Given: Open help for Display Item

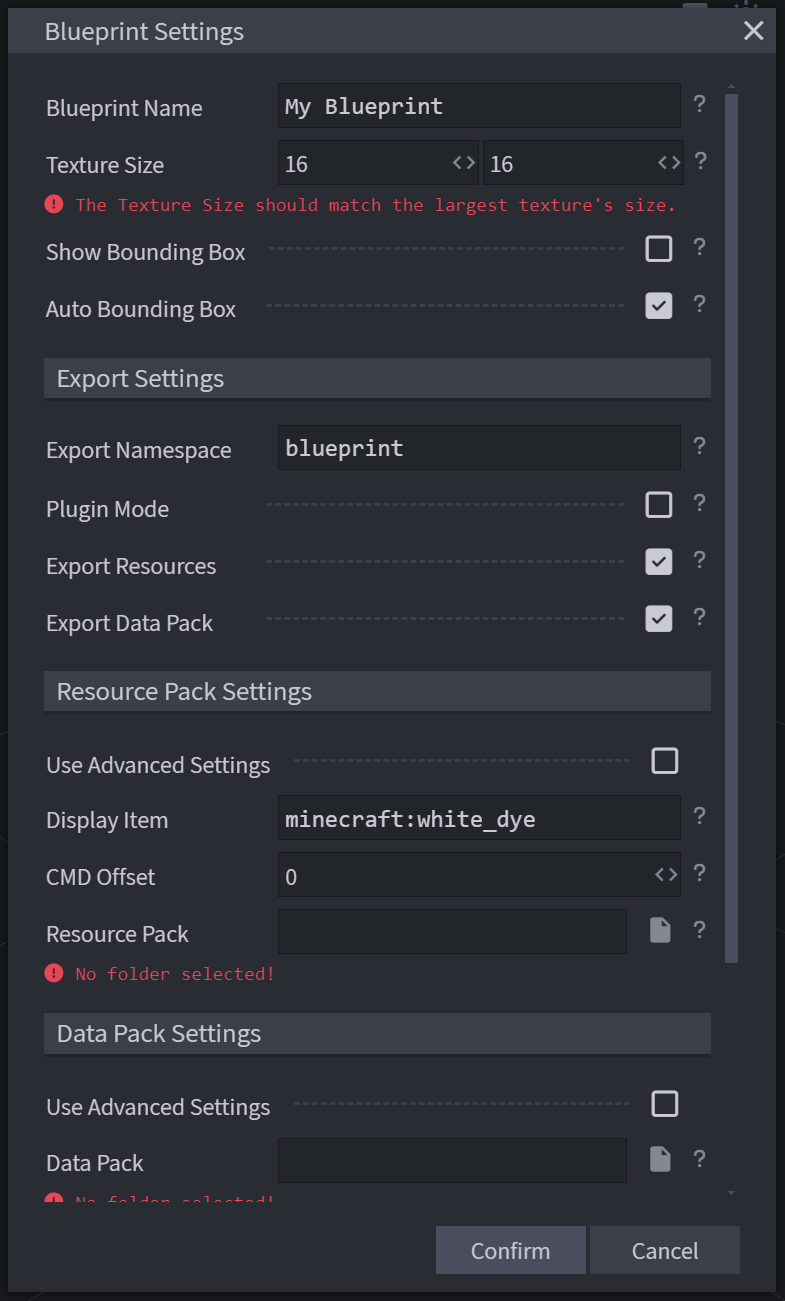Looking at the screenshot, I should (699, 816).
